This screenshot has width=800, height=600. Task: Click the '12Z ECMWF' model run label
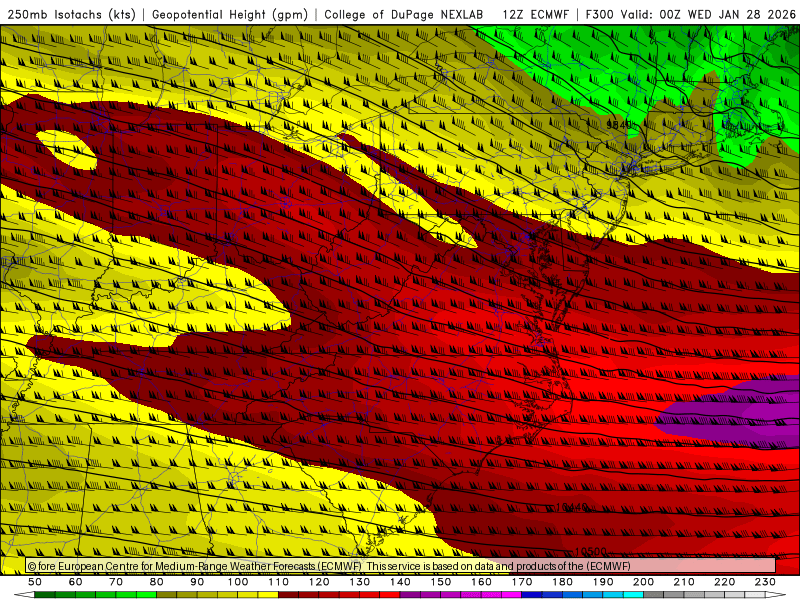(x=535, y=14)
